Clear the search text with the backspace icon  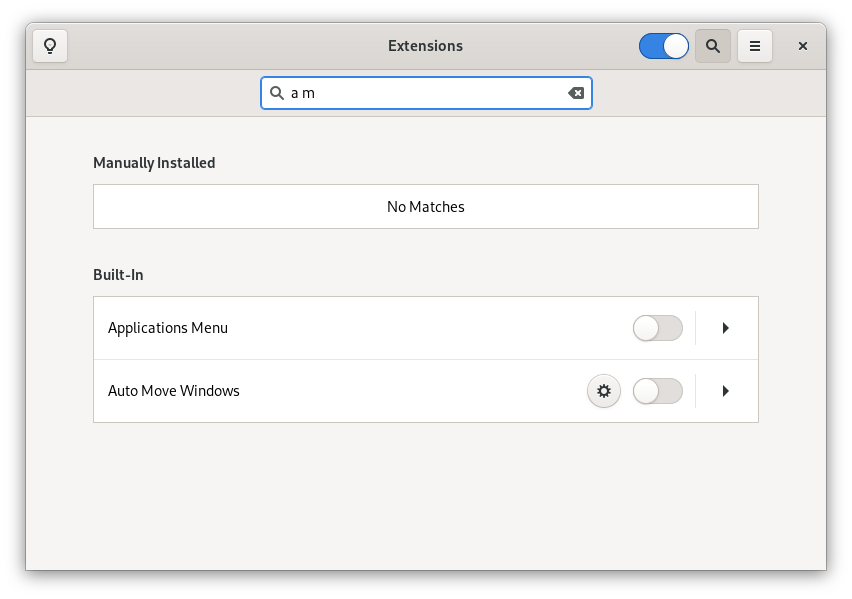point(576,93)
